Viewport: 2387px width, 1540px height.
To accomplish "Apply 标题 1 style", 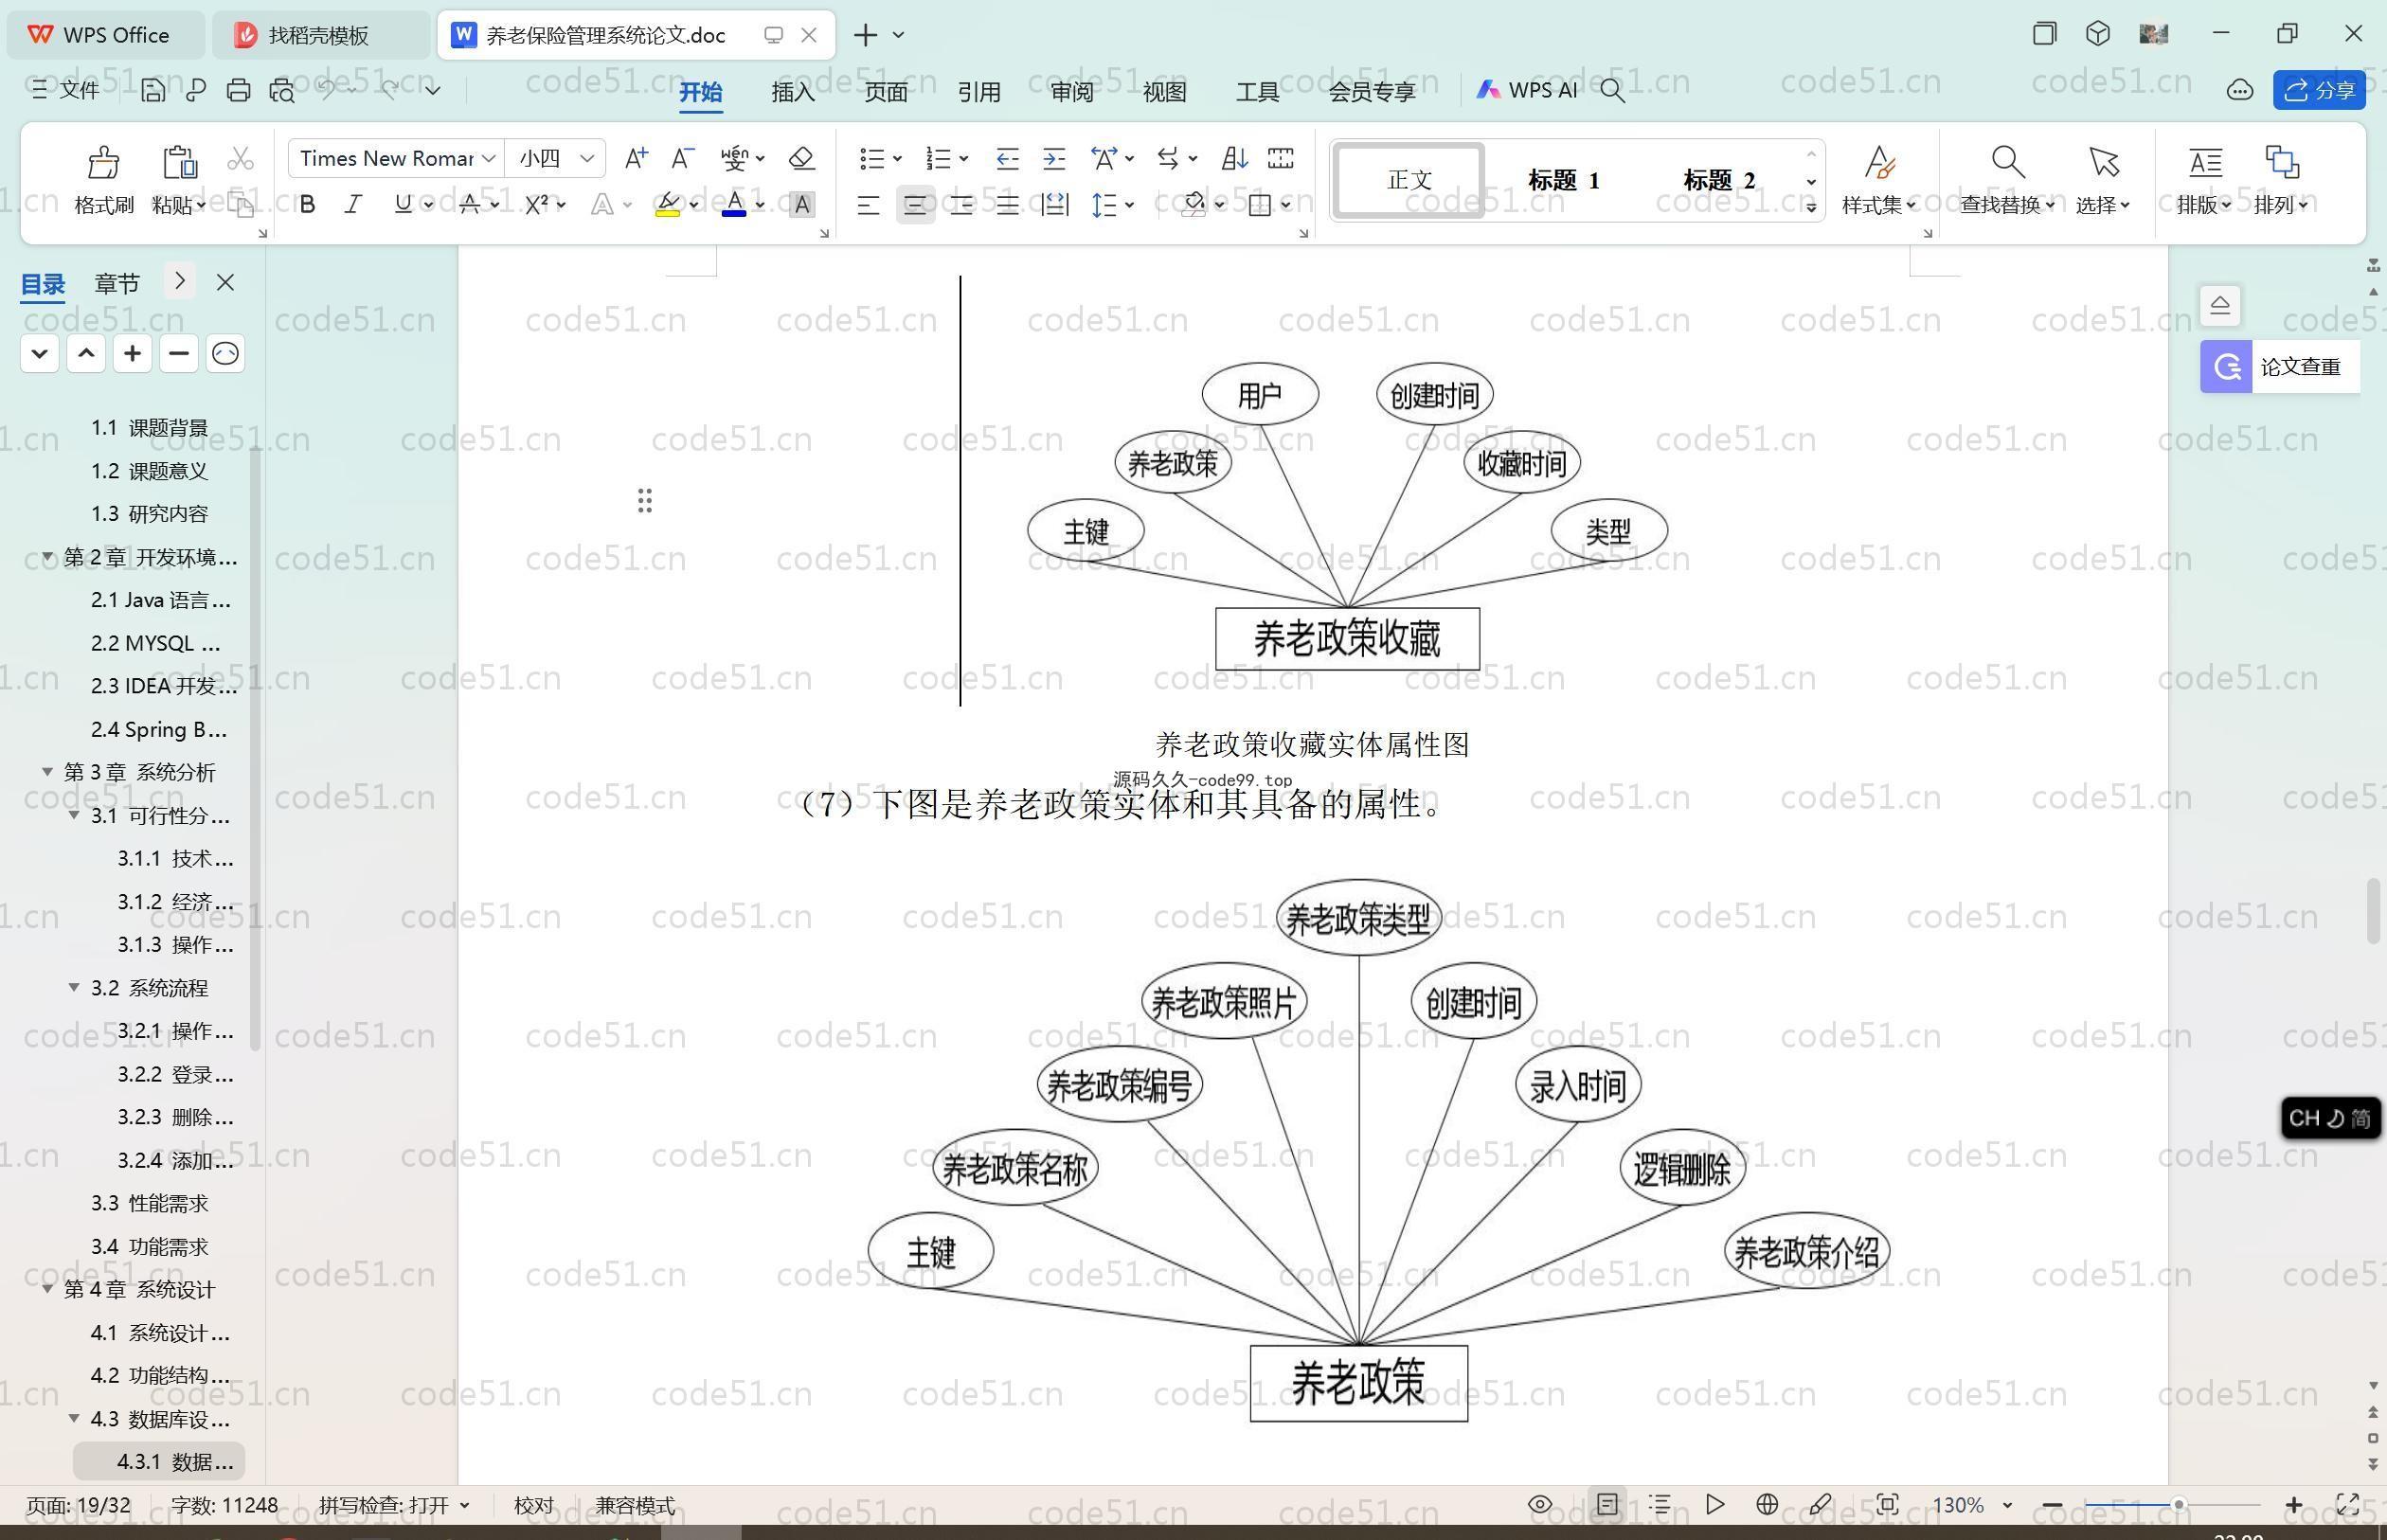I will [1564, 180].
